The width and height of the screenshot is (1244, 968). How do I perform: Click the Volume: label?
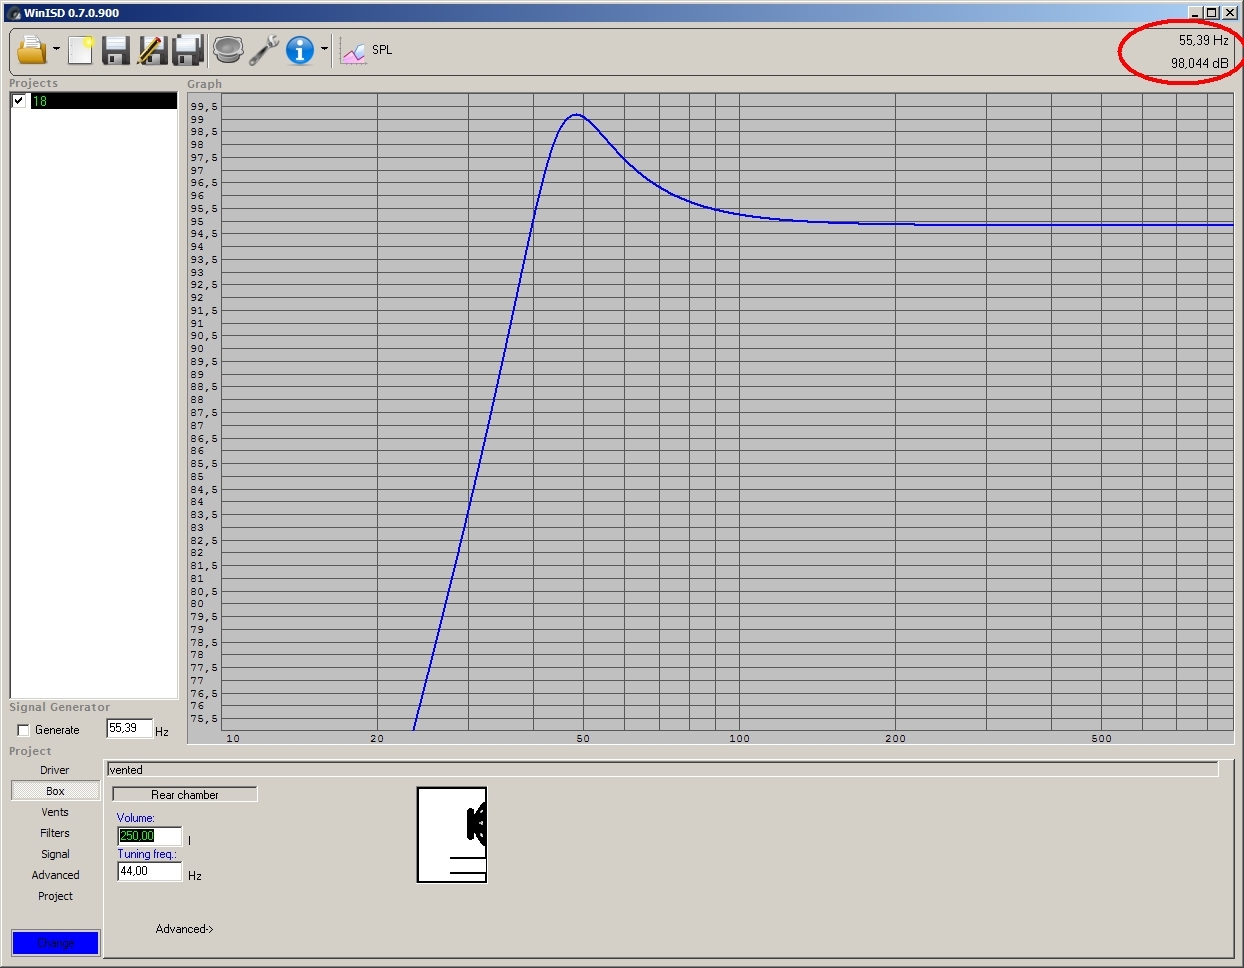click(136, 818)
